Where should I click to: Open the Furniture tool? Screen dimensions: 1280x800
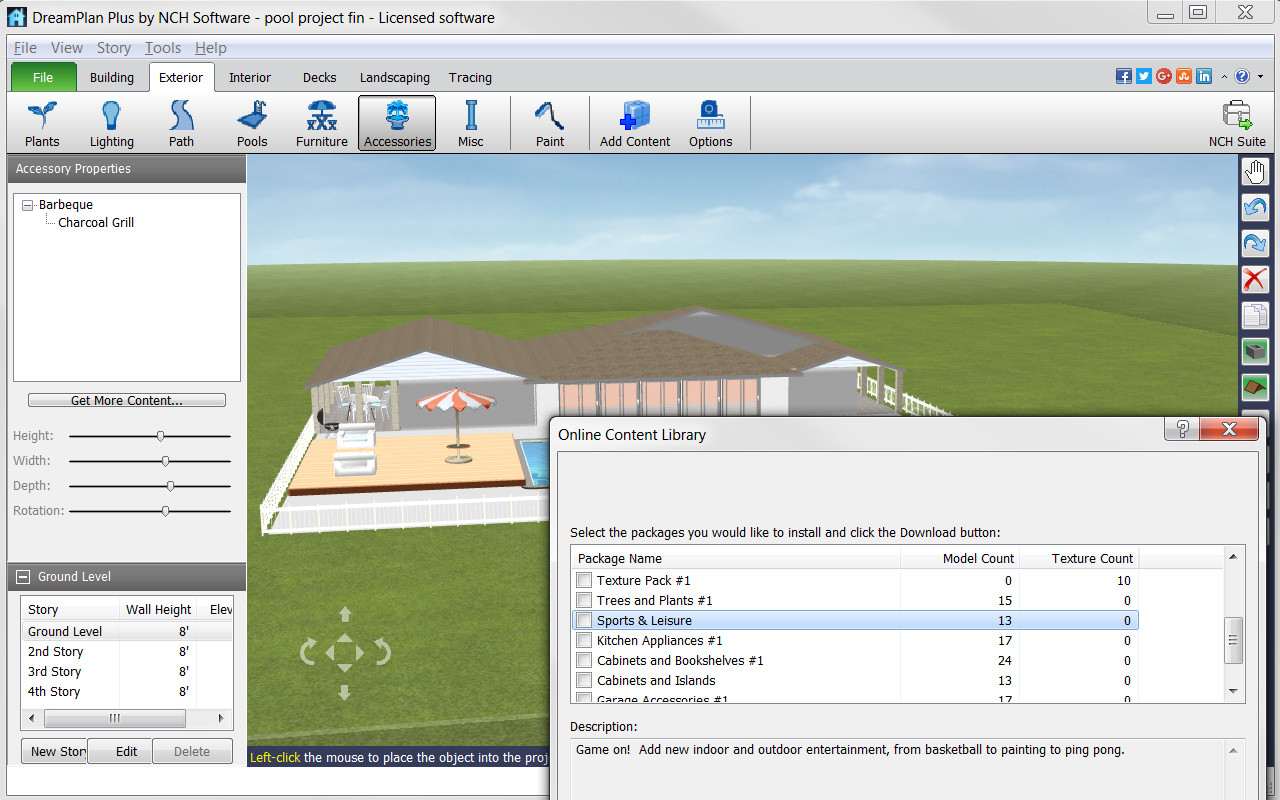pyautogui.click(x=321, y=120)
